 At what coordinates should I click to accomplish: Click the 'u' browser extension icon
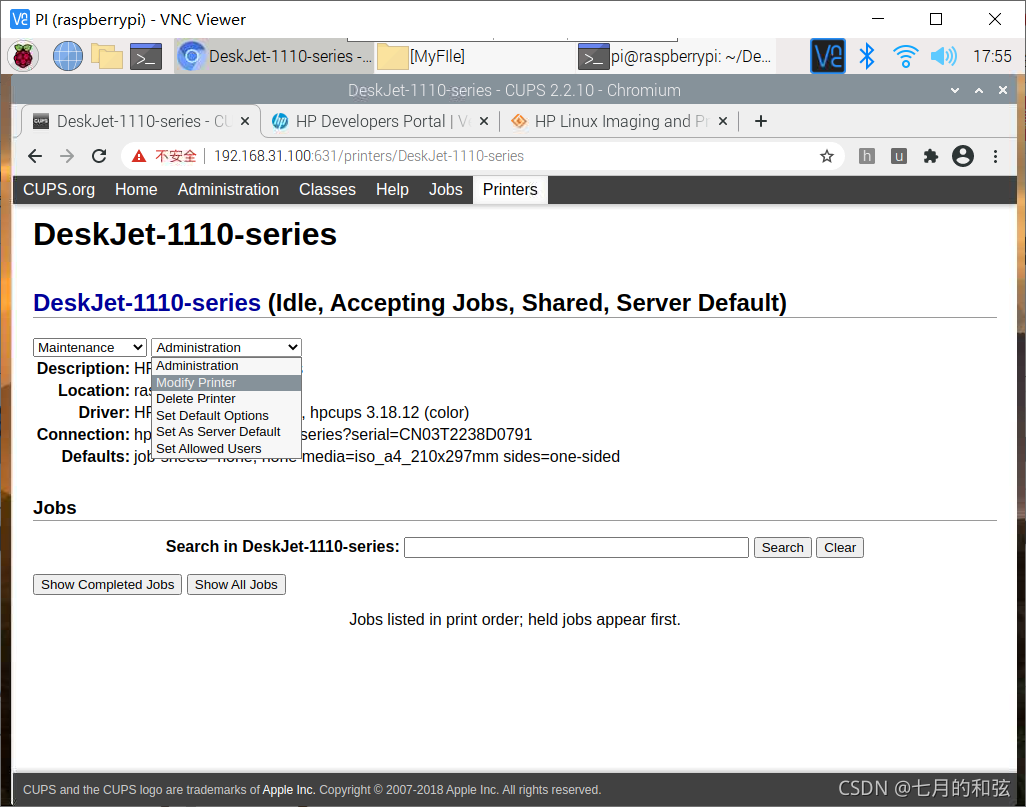(899, 156)
